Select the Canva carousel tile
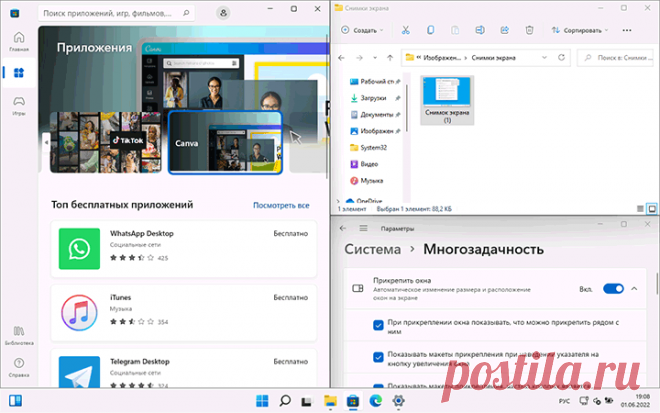The width and height of the screenshot is (660, 413). click(x=225, y=142)
